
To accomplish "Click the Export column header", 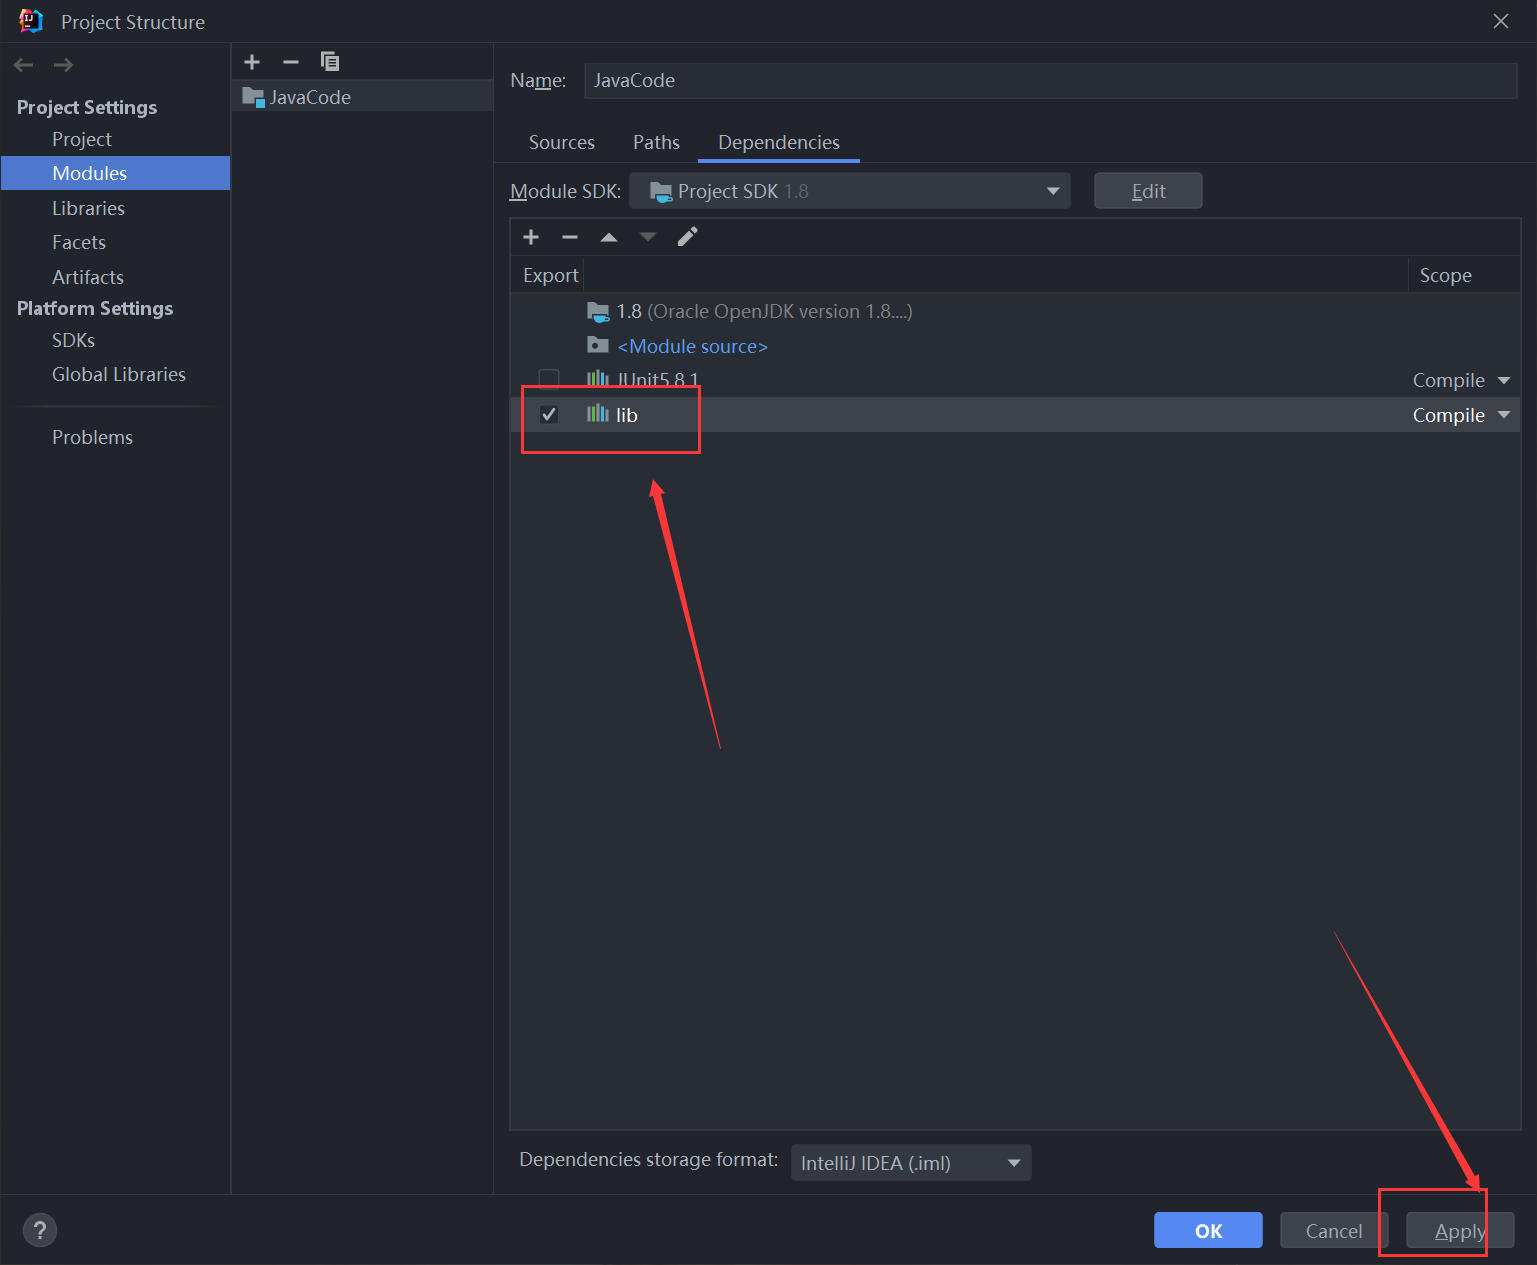I will pyautogui.click(x=550, y=275).
